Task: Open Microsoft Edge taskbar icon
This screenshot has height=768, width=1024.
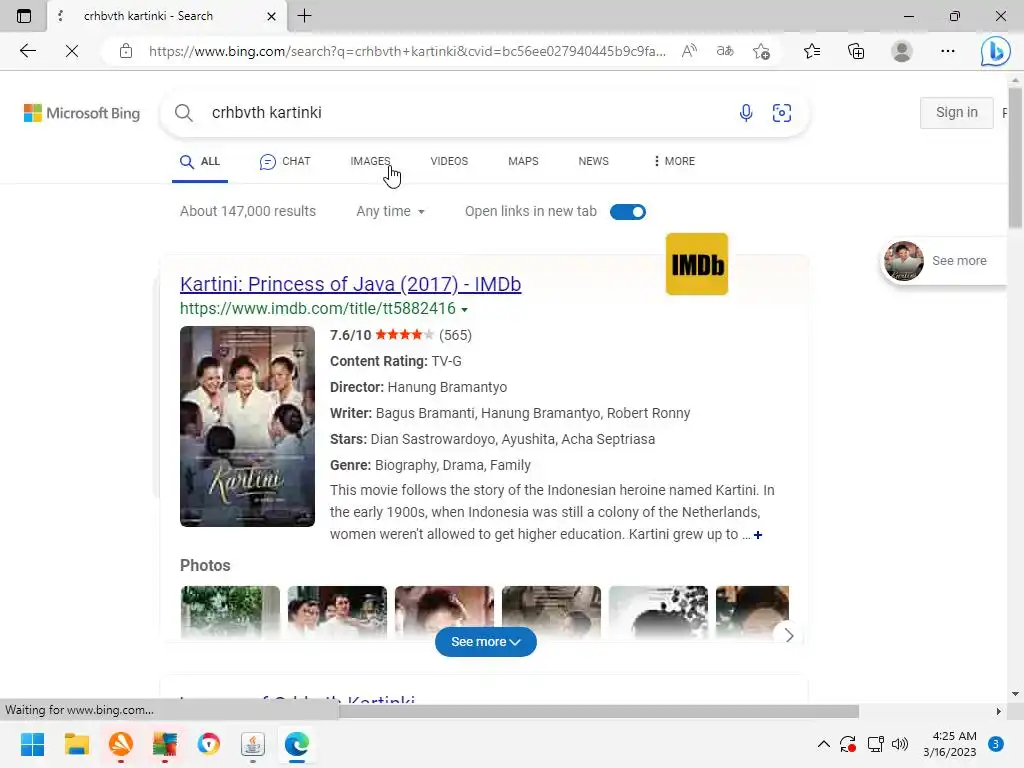Action: (x=296, y=744)
